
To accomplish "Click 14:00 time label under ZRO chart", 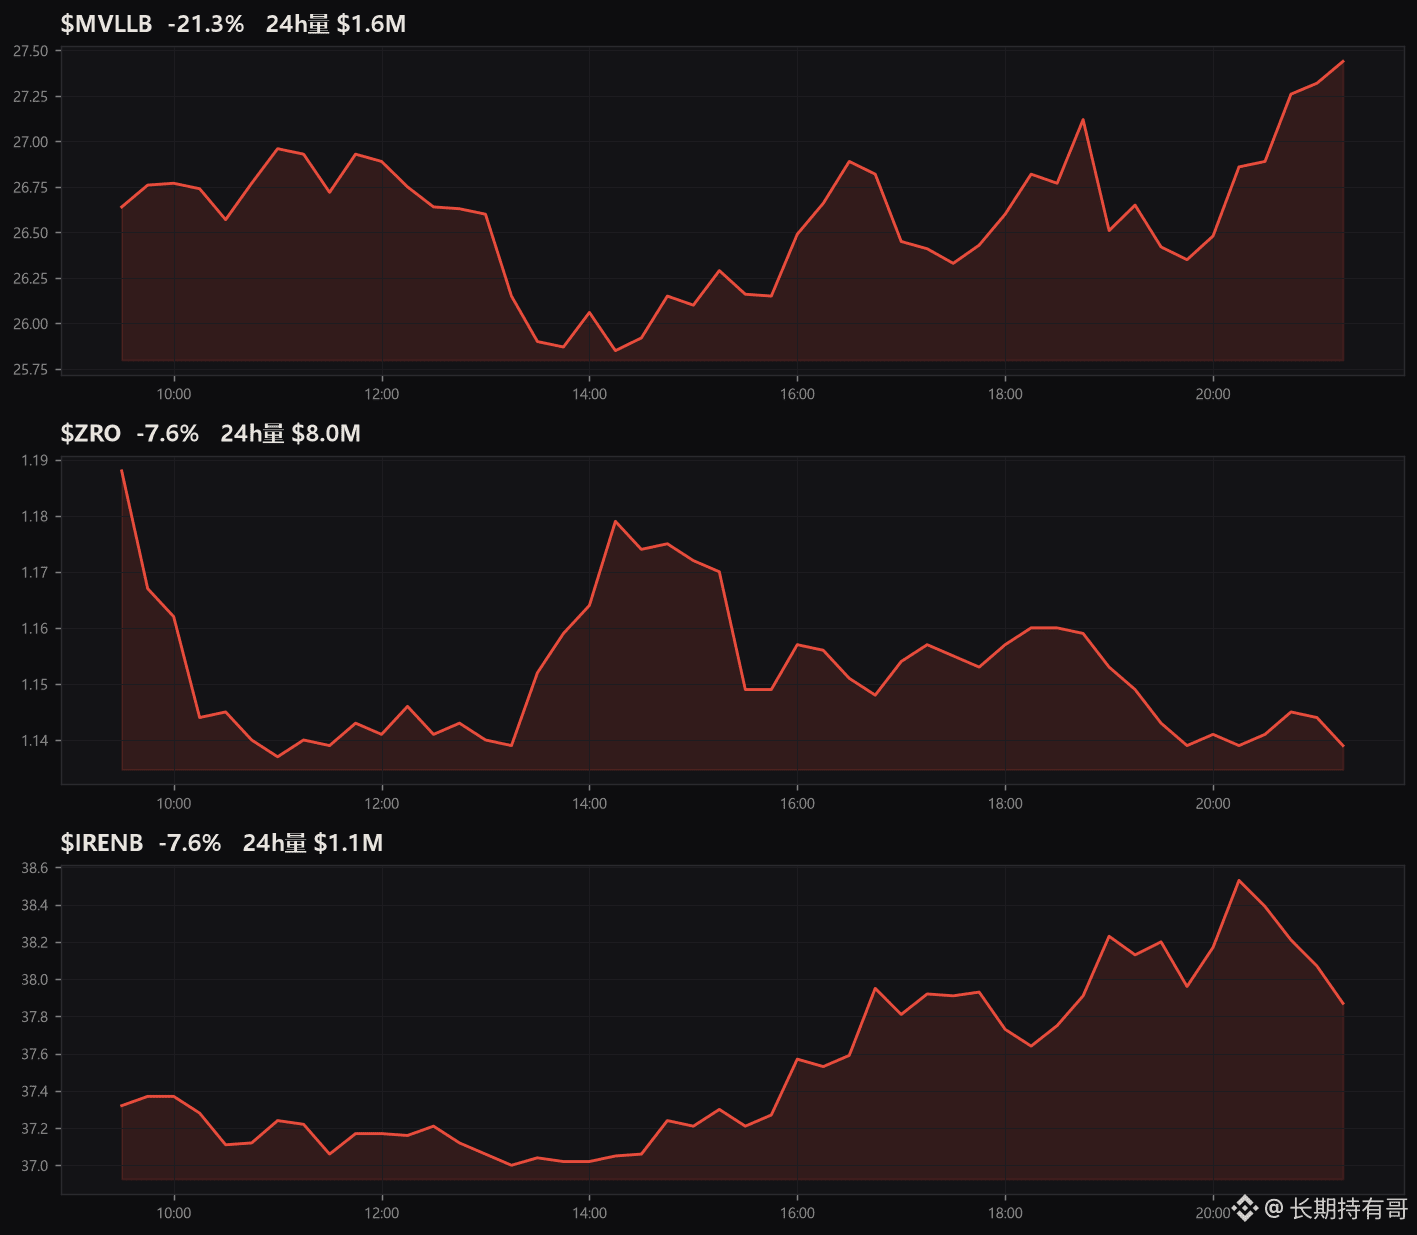I will pyautogui.click(x=590, y=803).
